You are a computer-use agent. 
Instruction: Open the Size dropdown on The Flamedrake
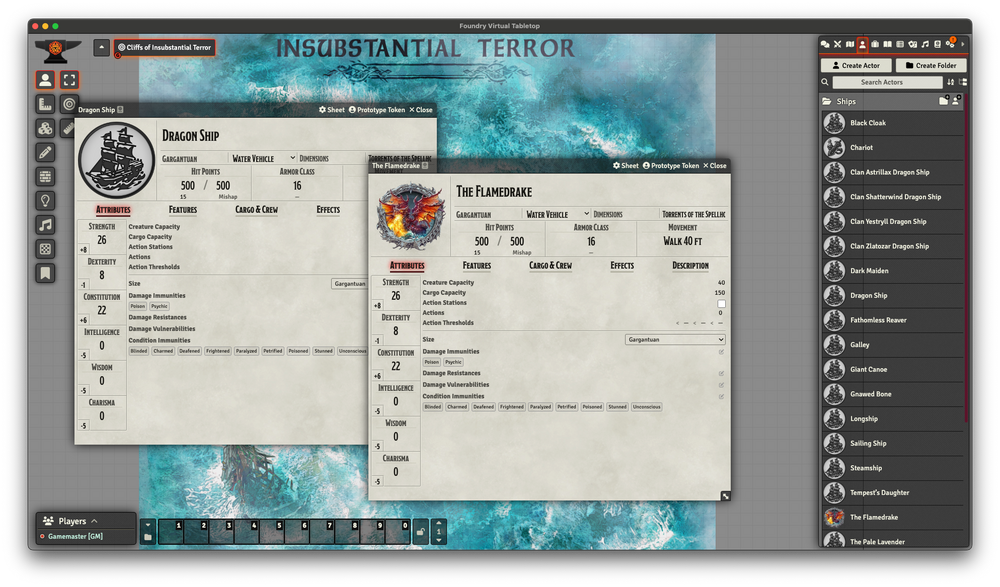pos(675,340)
